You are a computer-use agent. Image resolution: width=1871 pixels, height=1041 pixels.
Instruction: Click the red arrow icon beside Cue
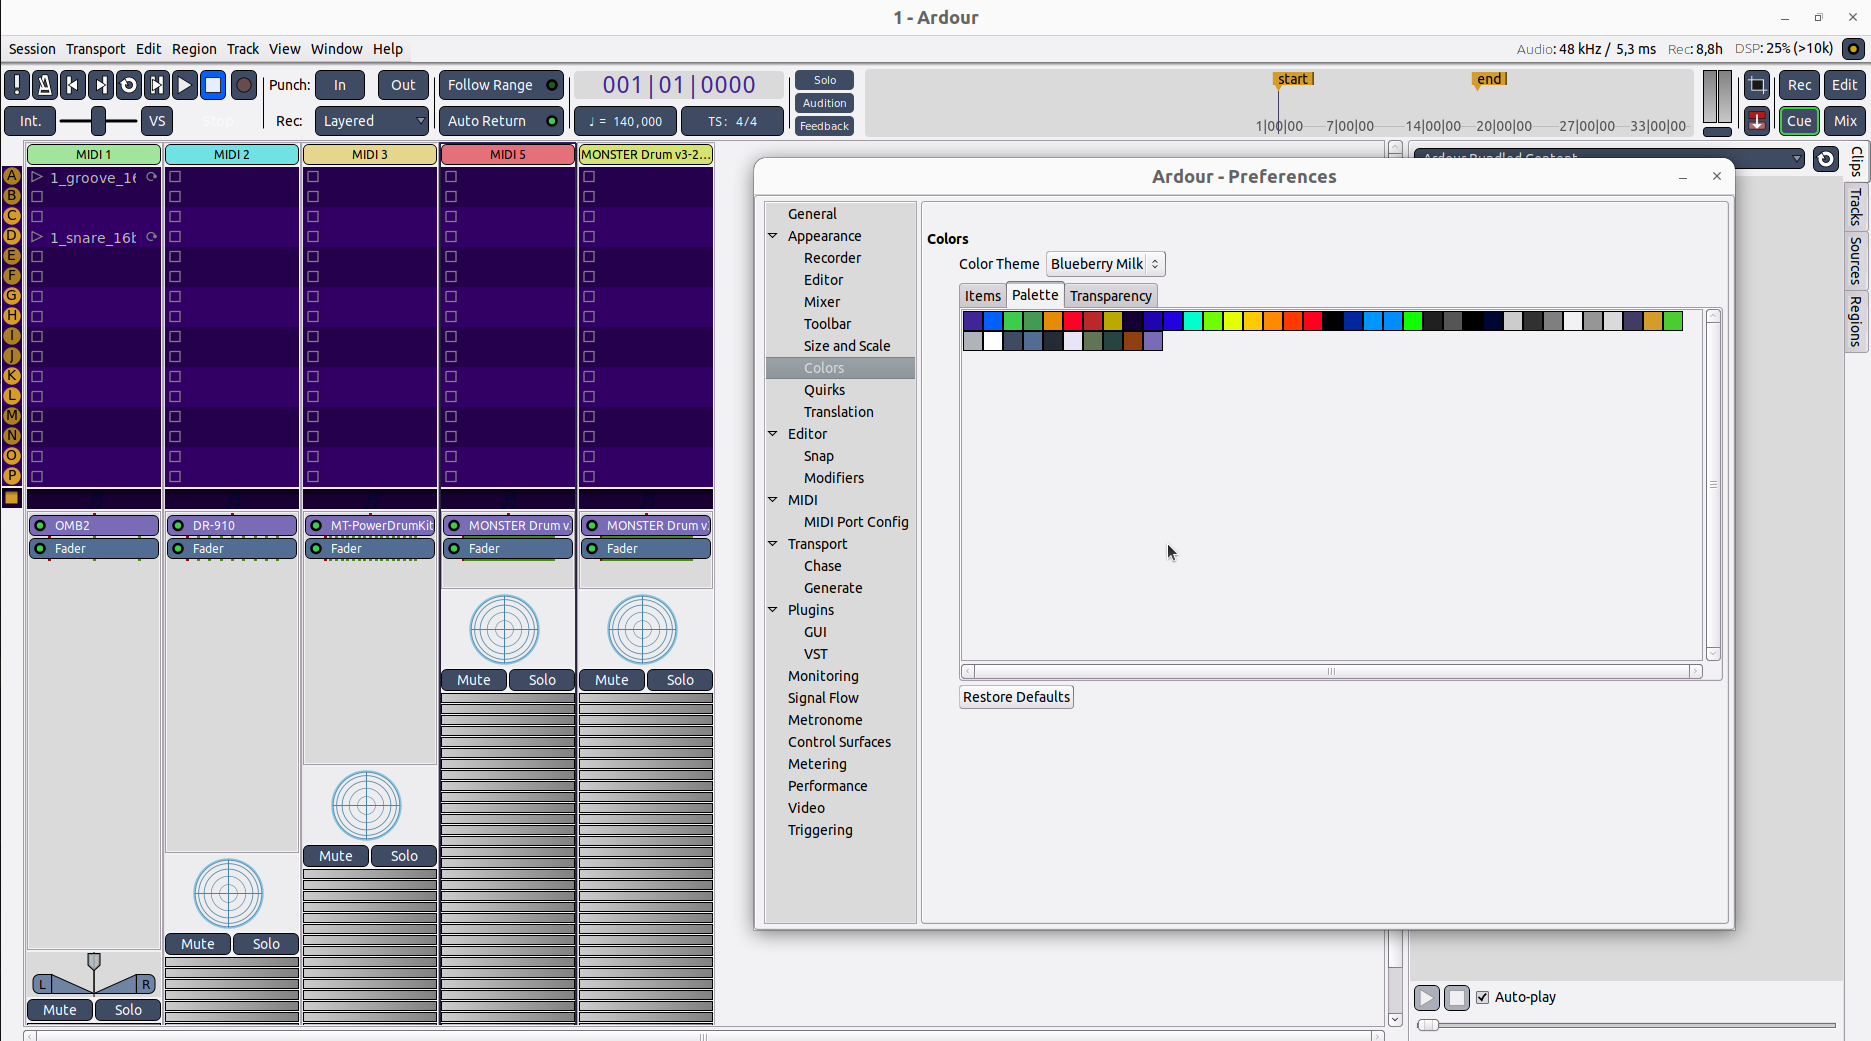tap(1757, 121)
